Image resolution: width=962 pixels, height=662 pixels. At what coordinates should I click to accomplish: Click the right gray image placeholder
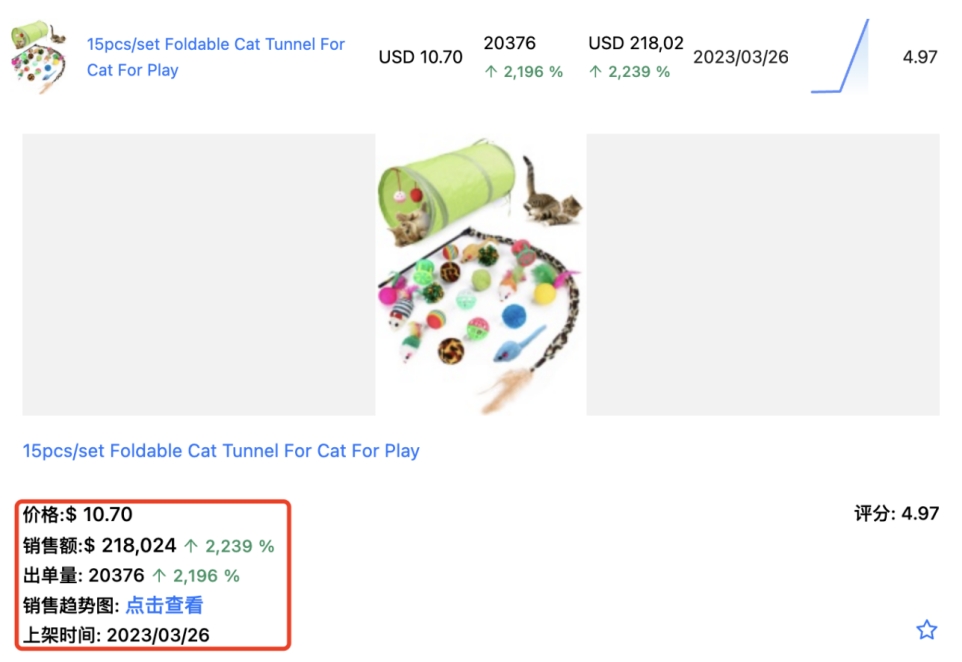tap(763, 275)
